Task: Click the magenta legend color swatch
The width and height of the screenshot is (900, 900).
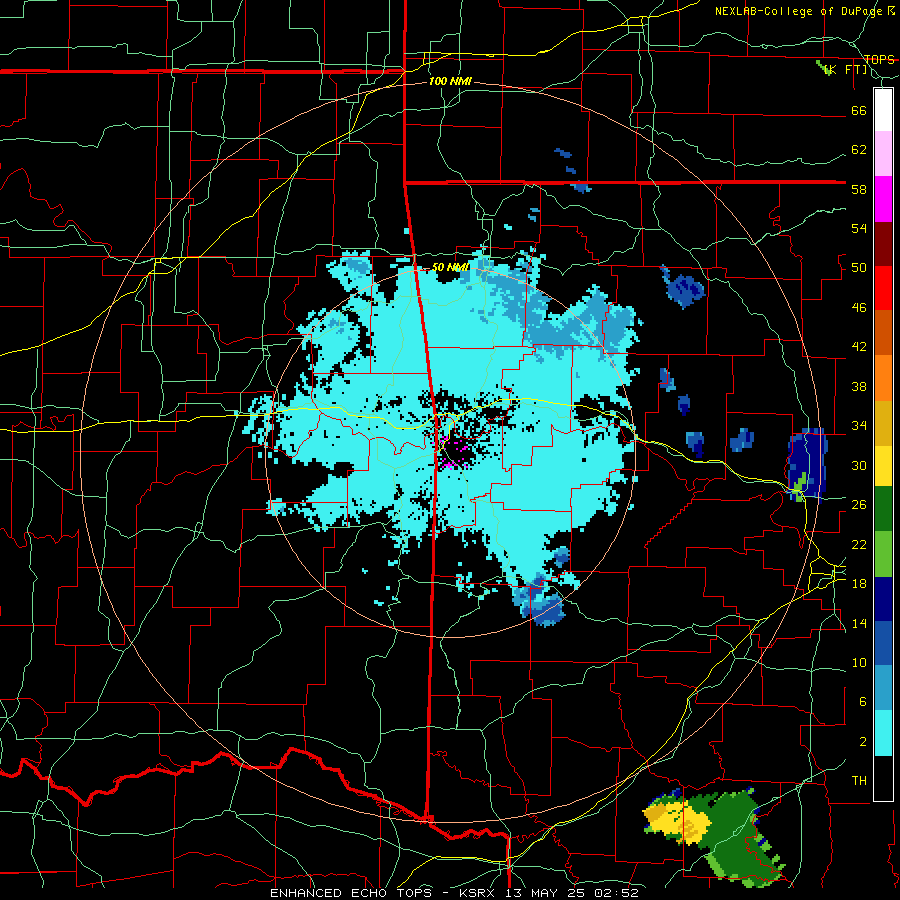Action: coord(883,199)
